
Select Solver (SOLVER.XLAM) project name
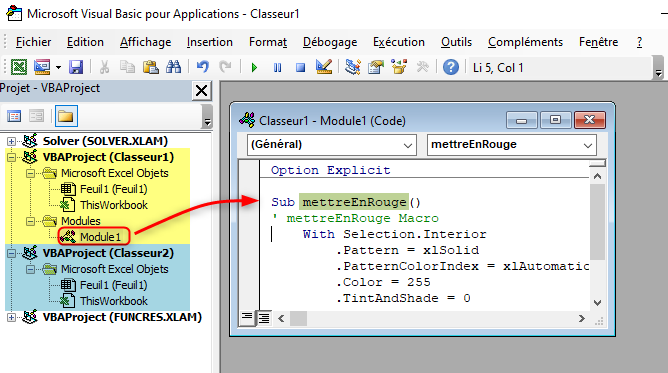coord(105,141)
